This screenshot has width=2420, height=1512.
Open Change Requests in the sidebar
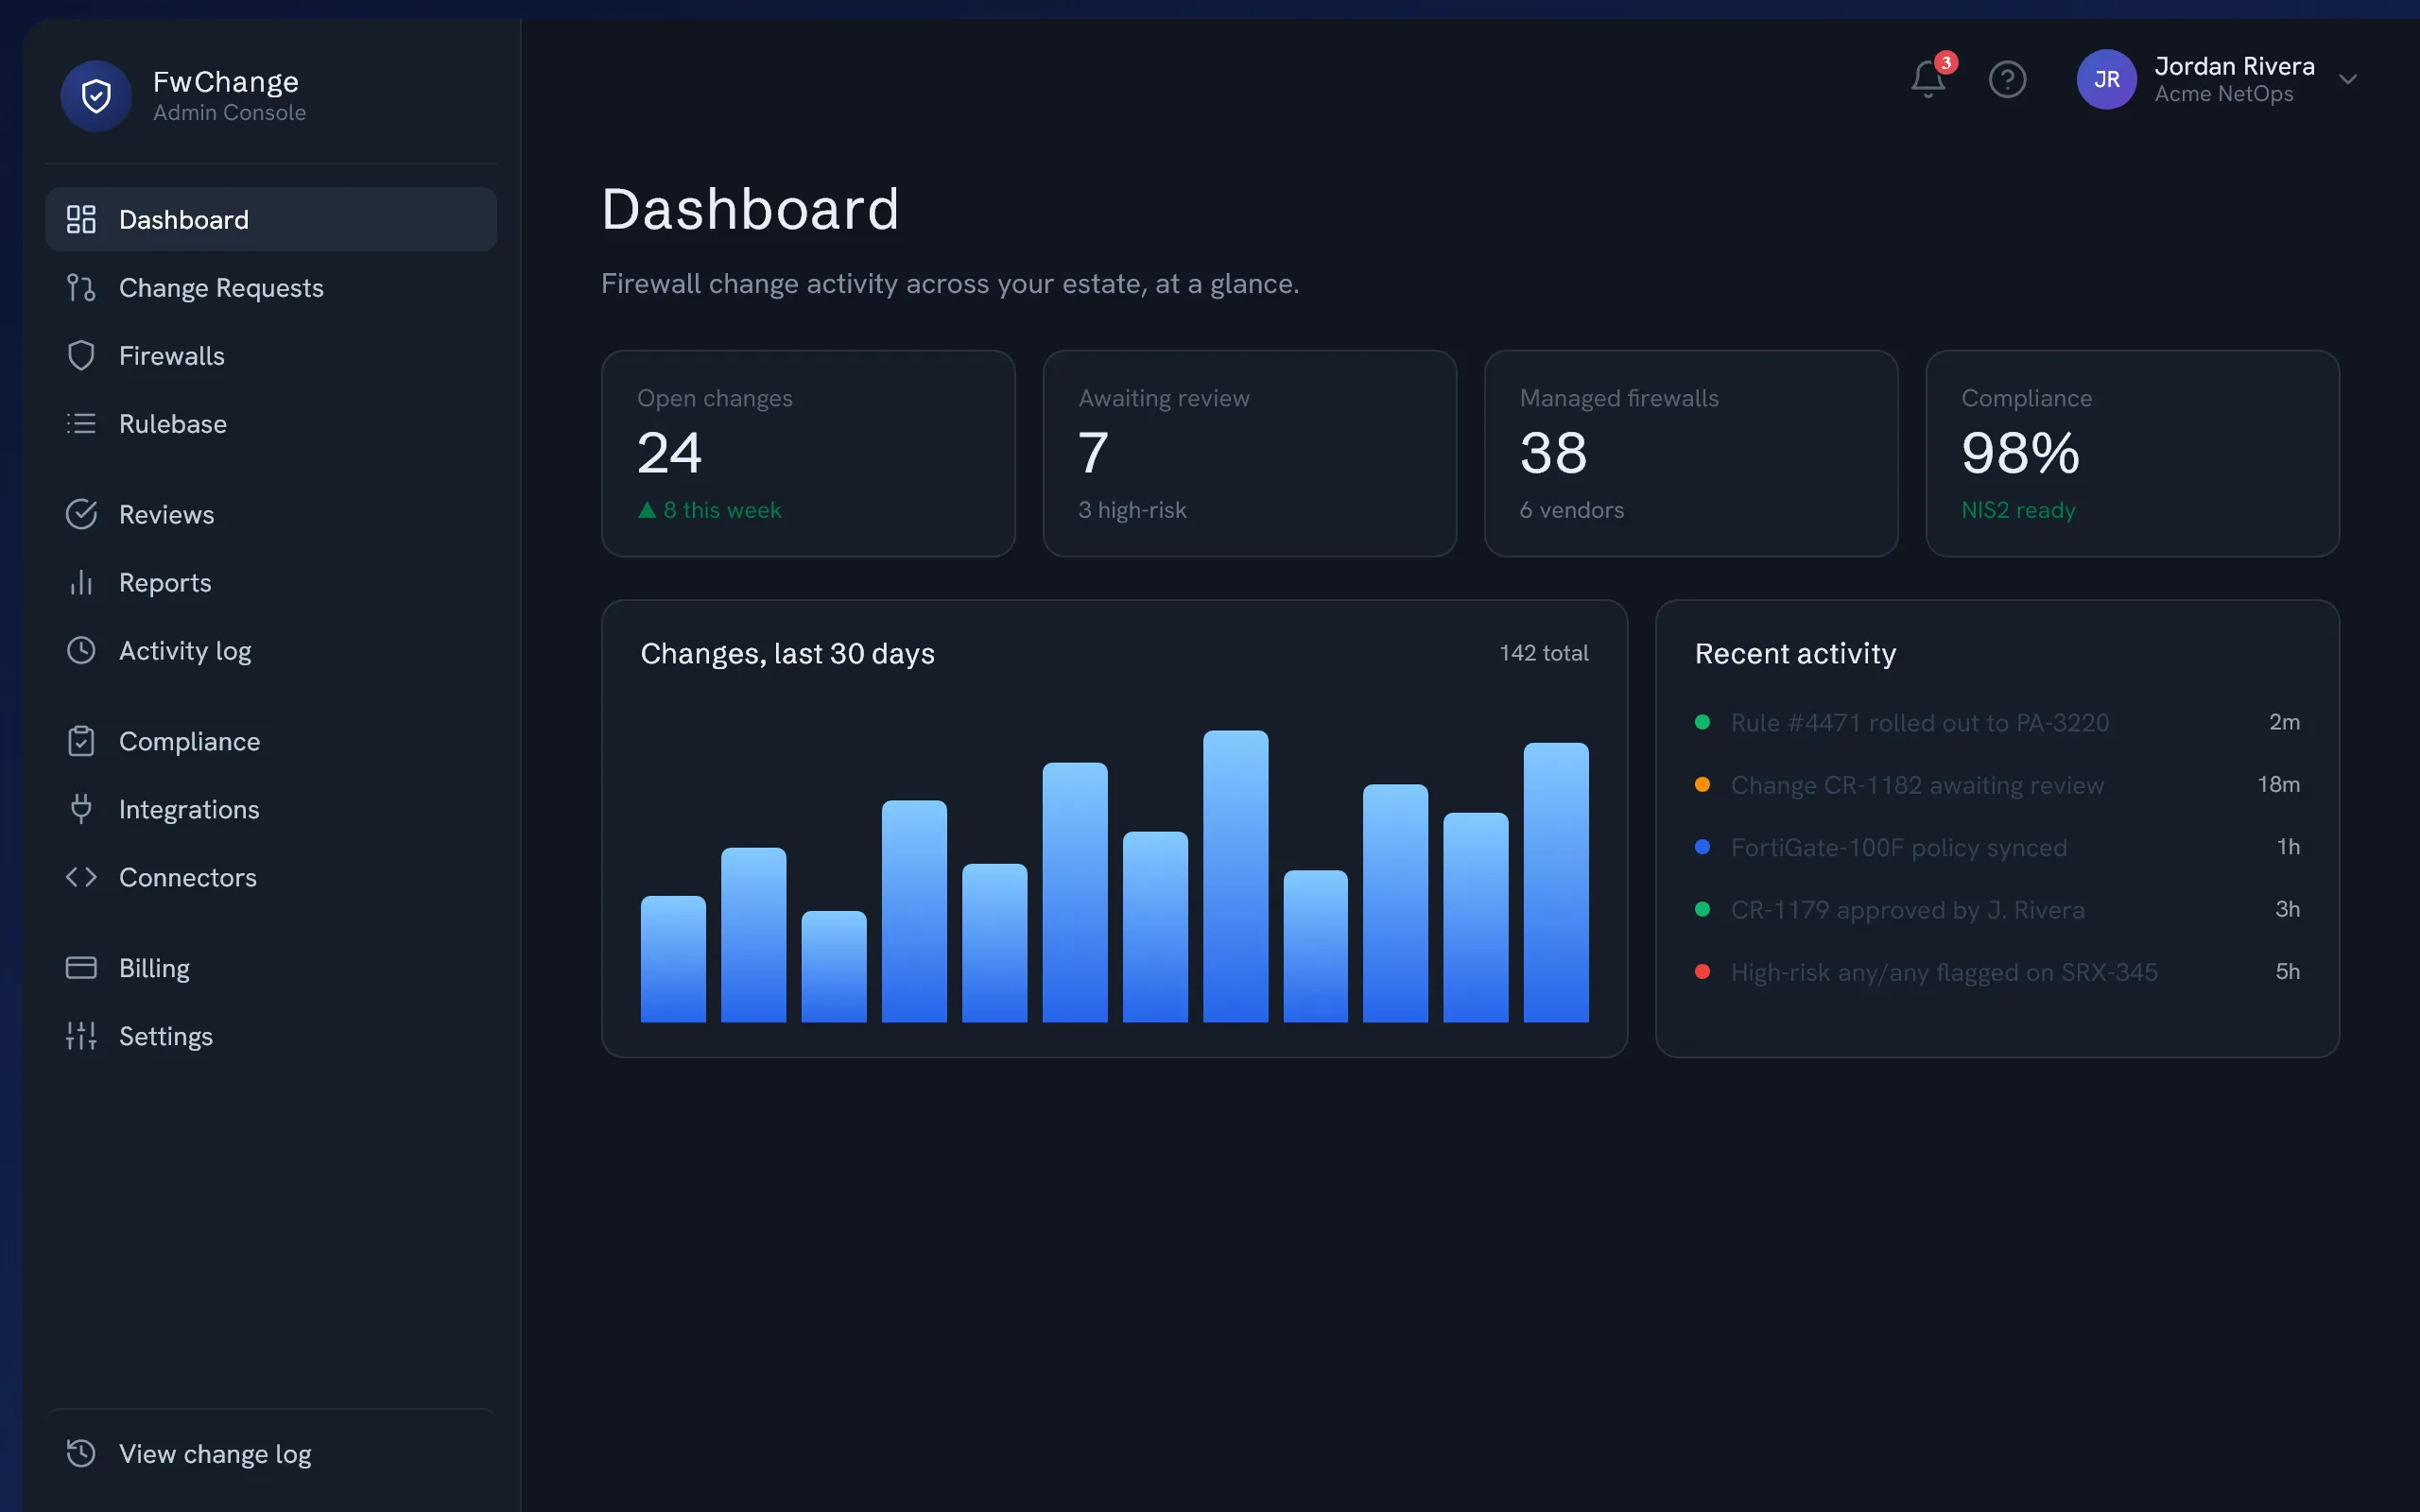(x=271, y=287)
